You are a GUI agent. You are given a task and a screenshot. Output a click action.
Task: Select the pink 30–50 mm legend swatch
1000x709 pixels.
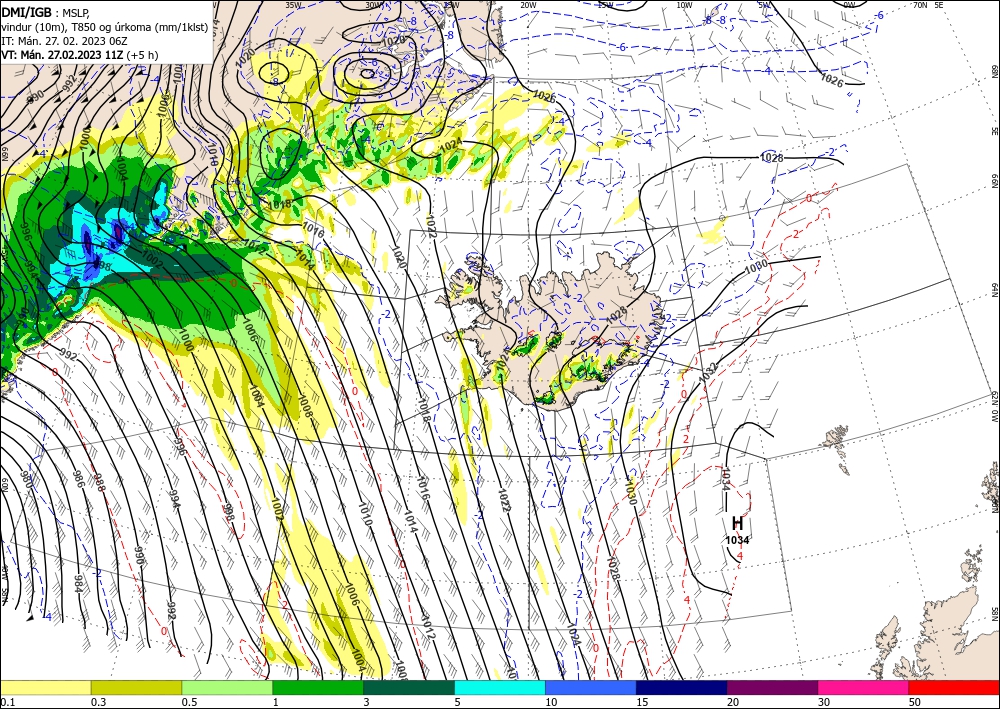864,687
